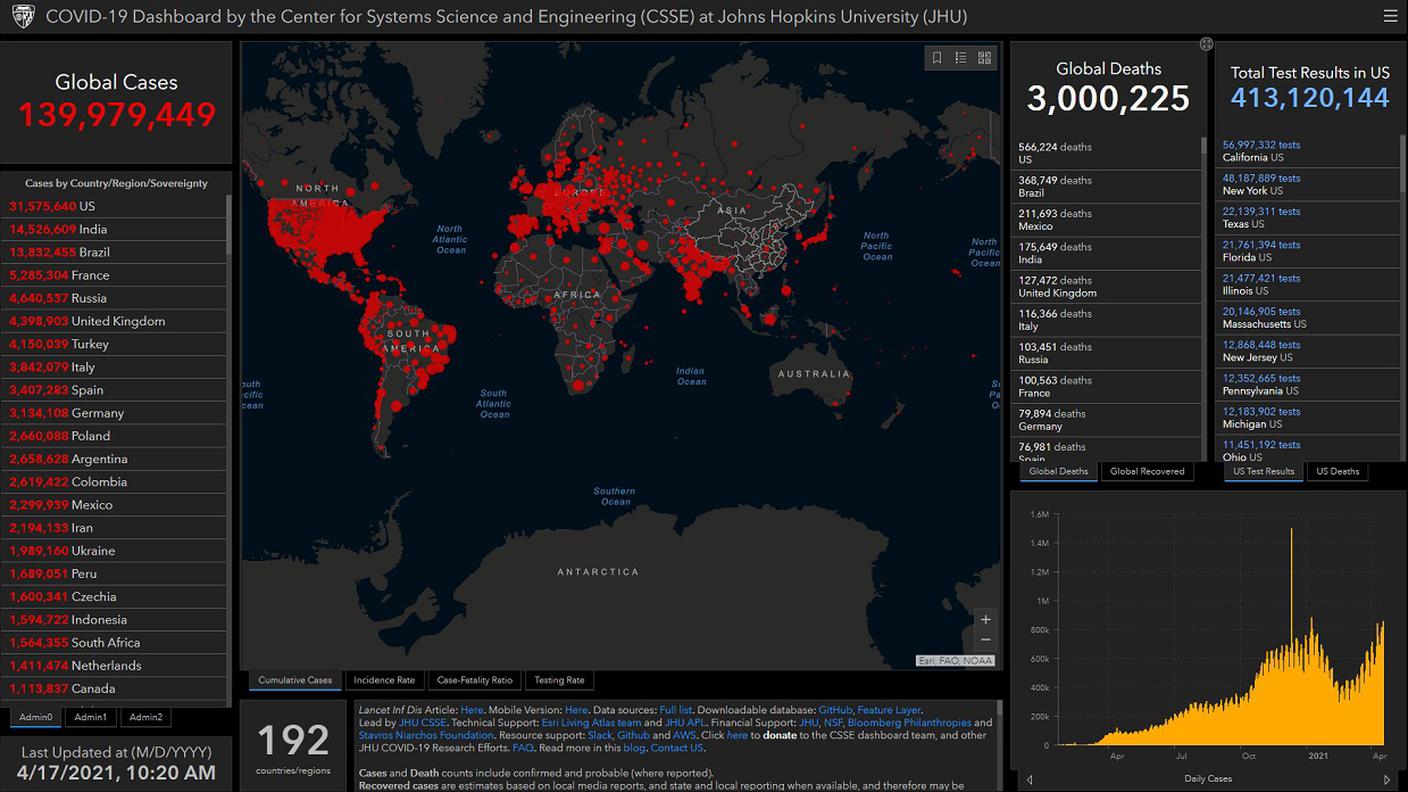
Task: Switch to US Deaths tab
Action: pyautogui.click(x=1338, y=471)
